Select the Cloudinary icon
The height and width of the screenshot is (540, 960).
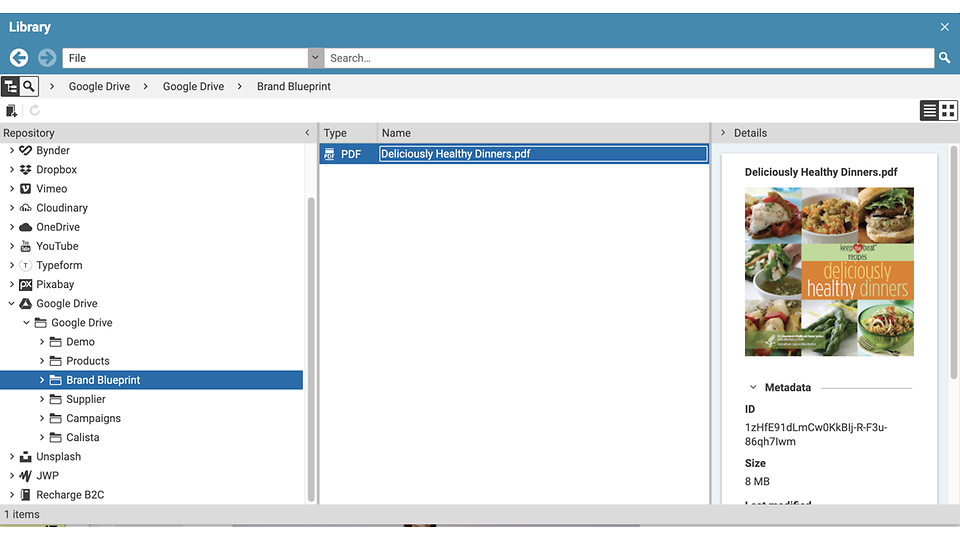pyautogui.click(x=25, y=208)
